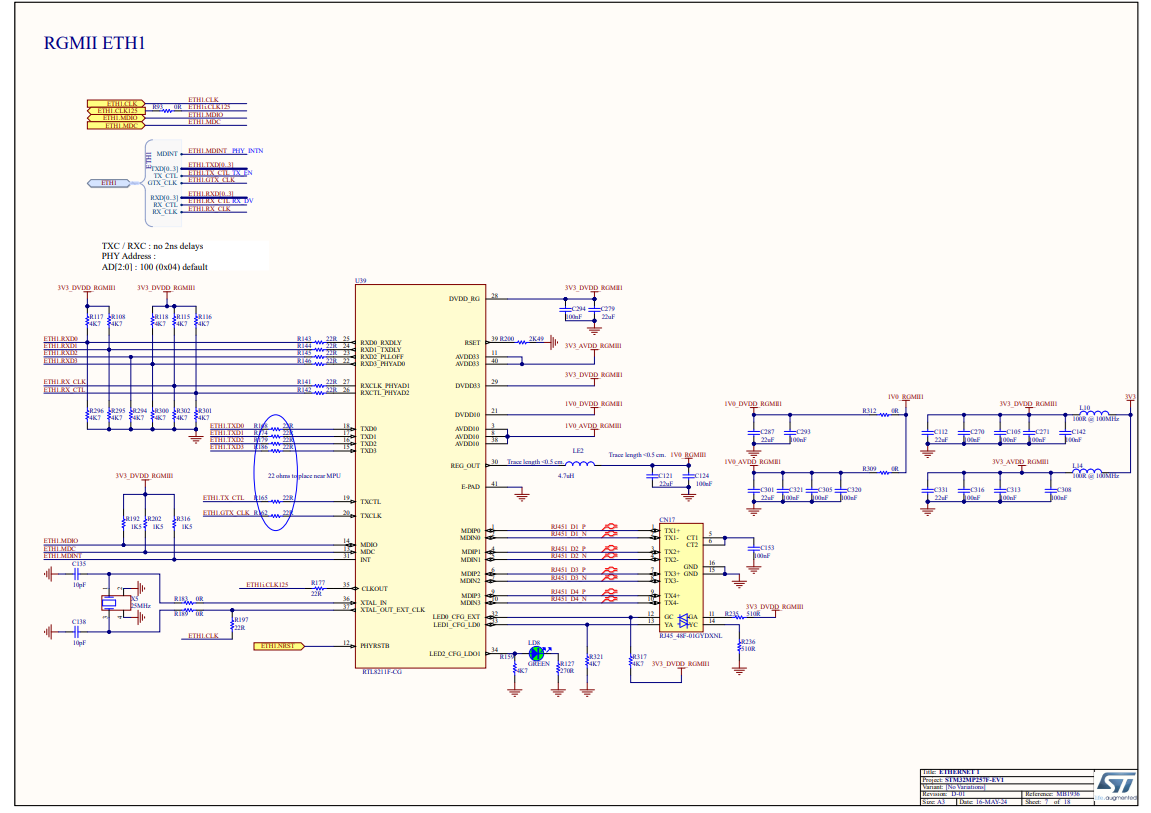Click the RTL8211F-CG part label
Image resolution: width=1151 pixels, height=813 pixels.
pyautogui.click(x=382, y=672)
